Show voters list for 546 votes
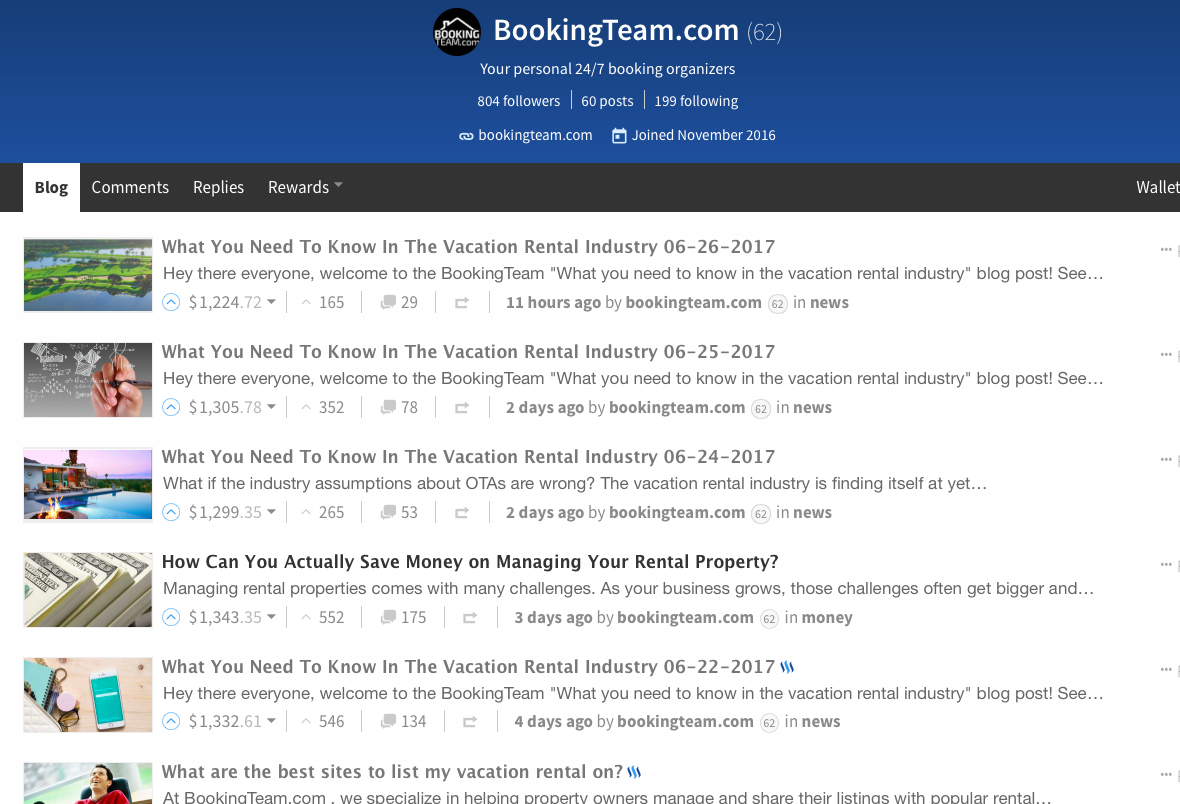This screenshot has height=804, width=1180. click(x=331, y=721)
